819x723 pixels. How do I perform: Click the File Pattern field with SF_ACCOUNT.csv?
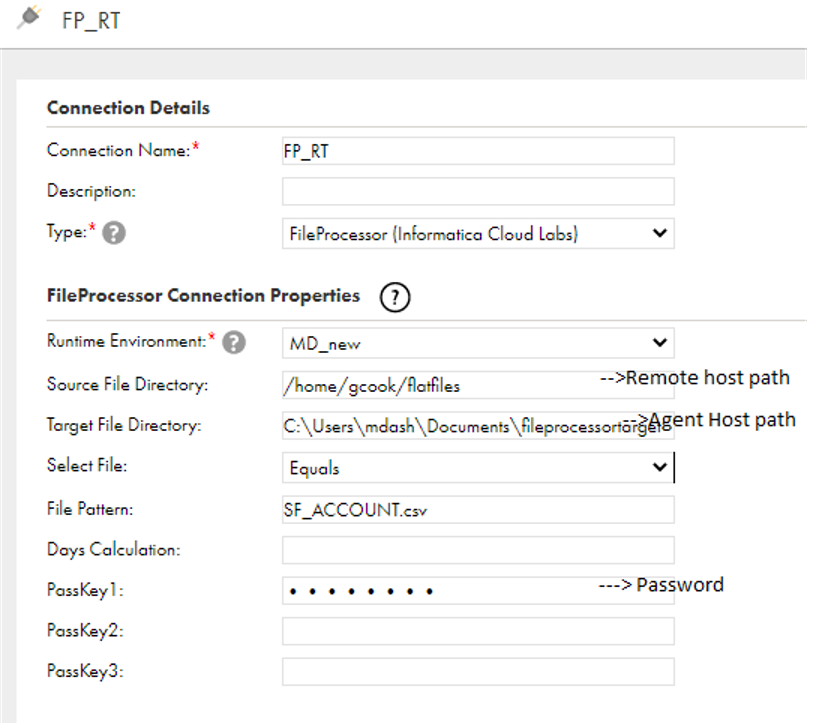[478, 509]
